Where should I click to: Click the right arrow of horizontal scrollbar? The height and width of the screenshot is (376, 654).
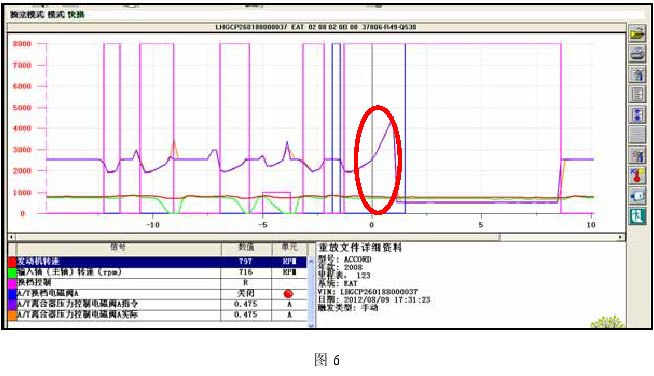coord(621,237)
